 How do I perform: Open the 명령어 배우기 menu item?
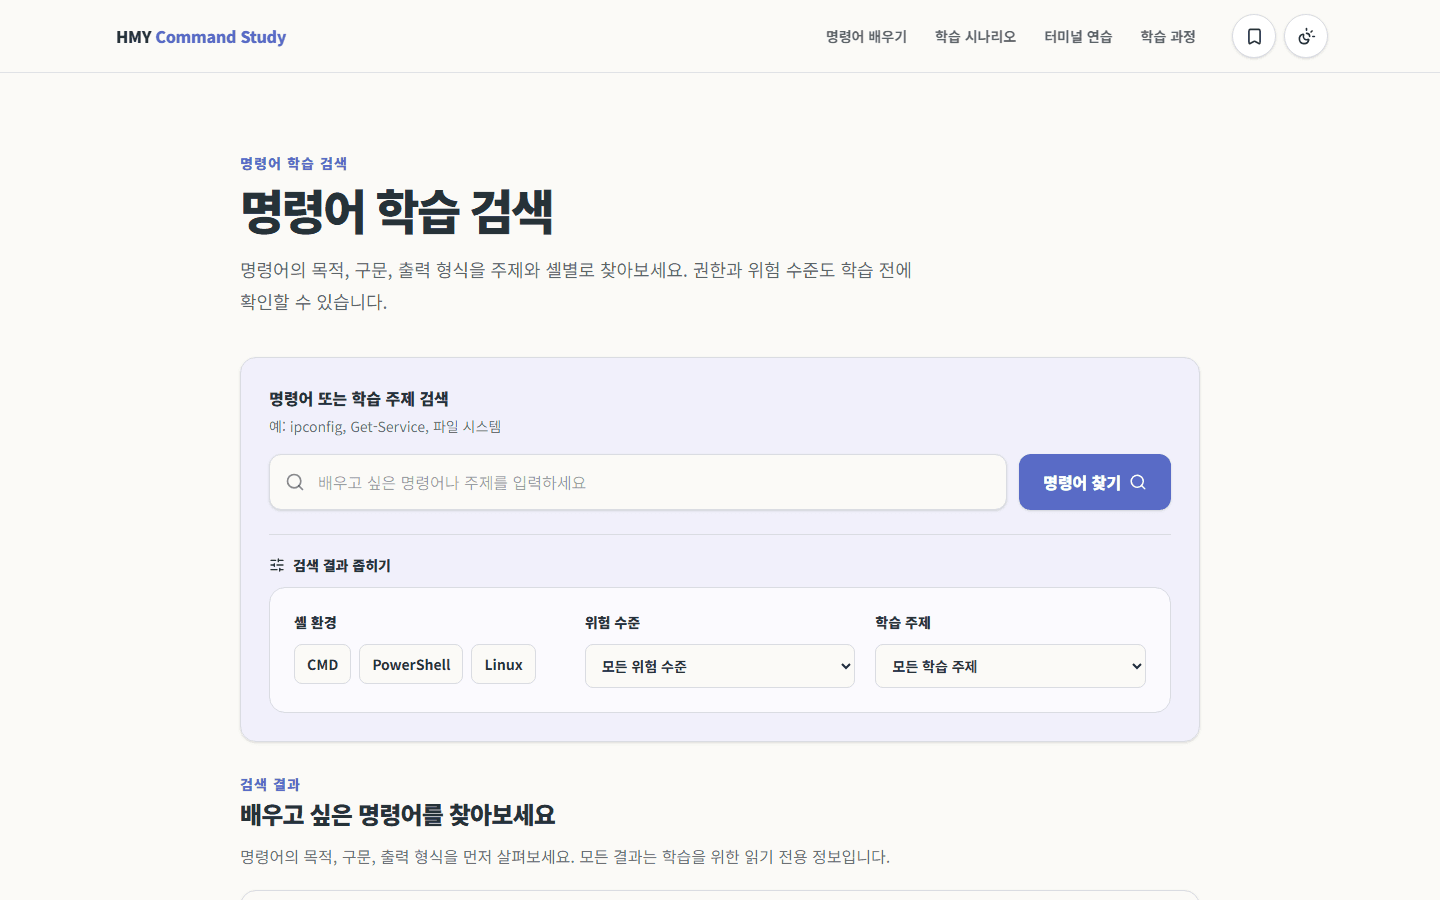tap(866, 36)
